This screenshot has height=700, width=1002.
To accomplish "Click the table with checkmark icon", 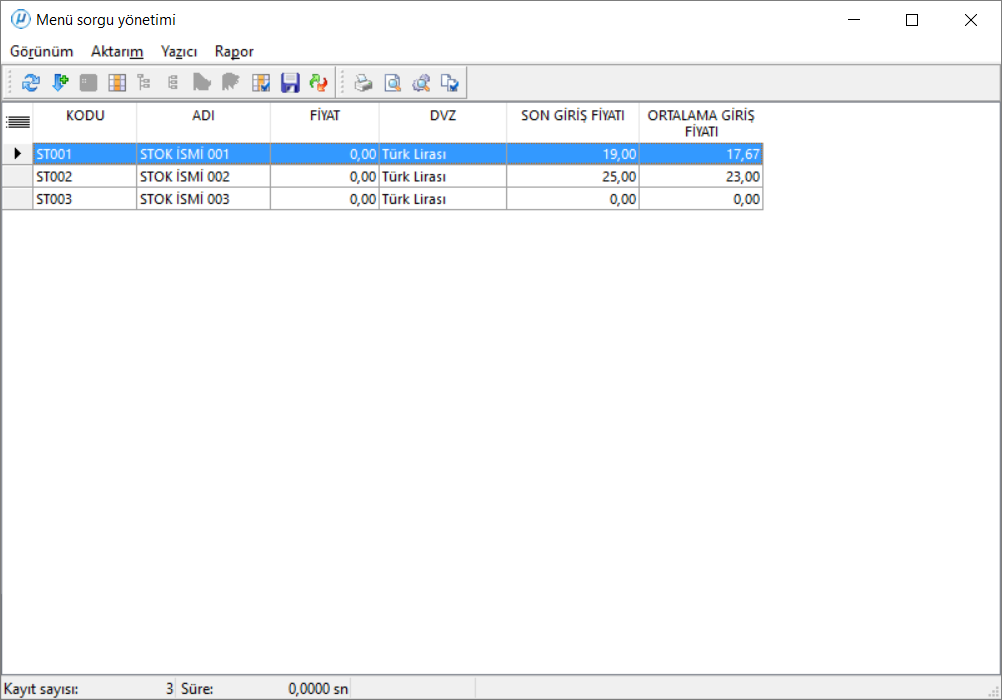I will click(261, 83).
